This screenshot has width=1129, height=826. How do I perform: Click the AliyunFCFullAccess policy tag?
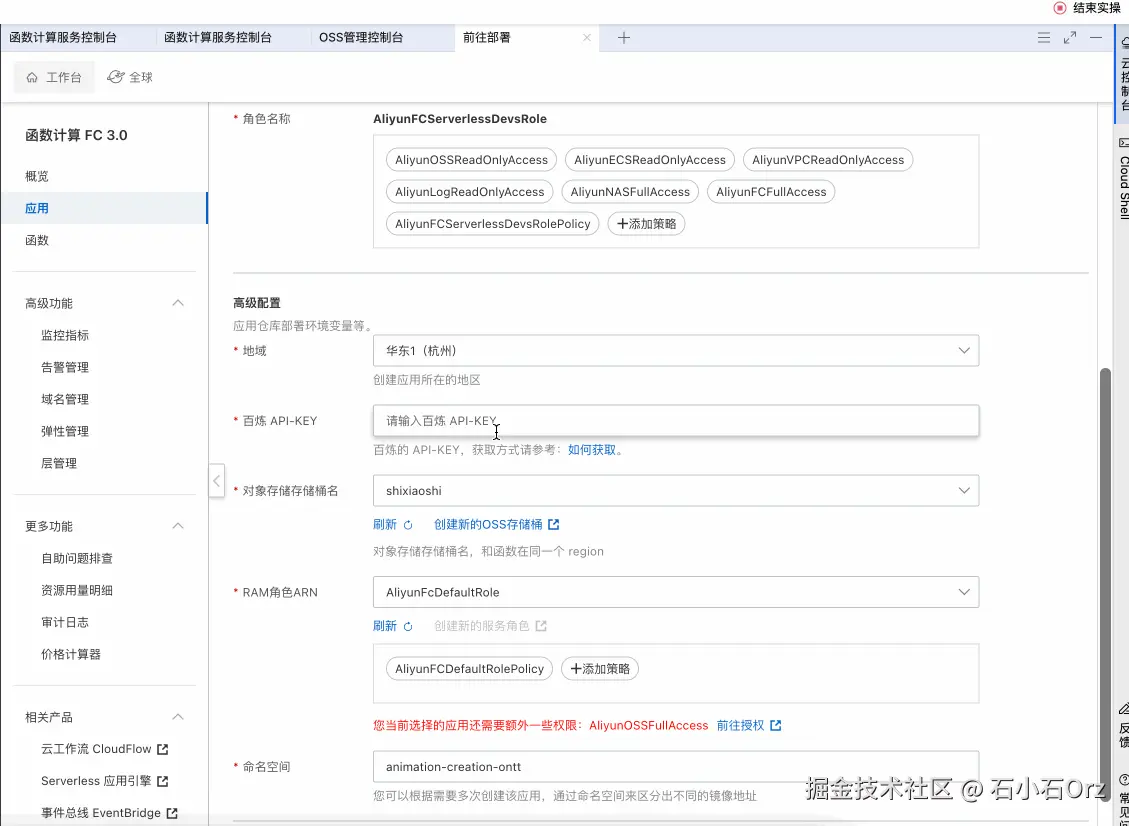coord(771,192)
